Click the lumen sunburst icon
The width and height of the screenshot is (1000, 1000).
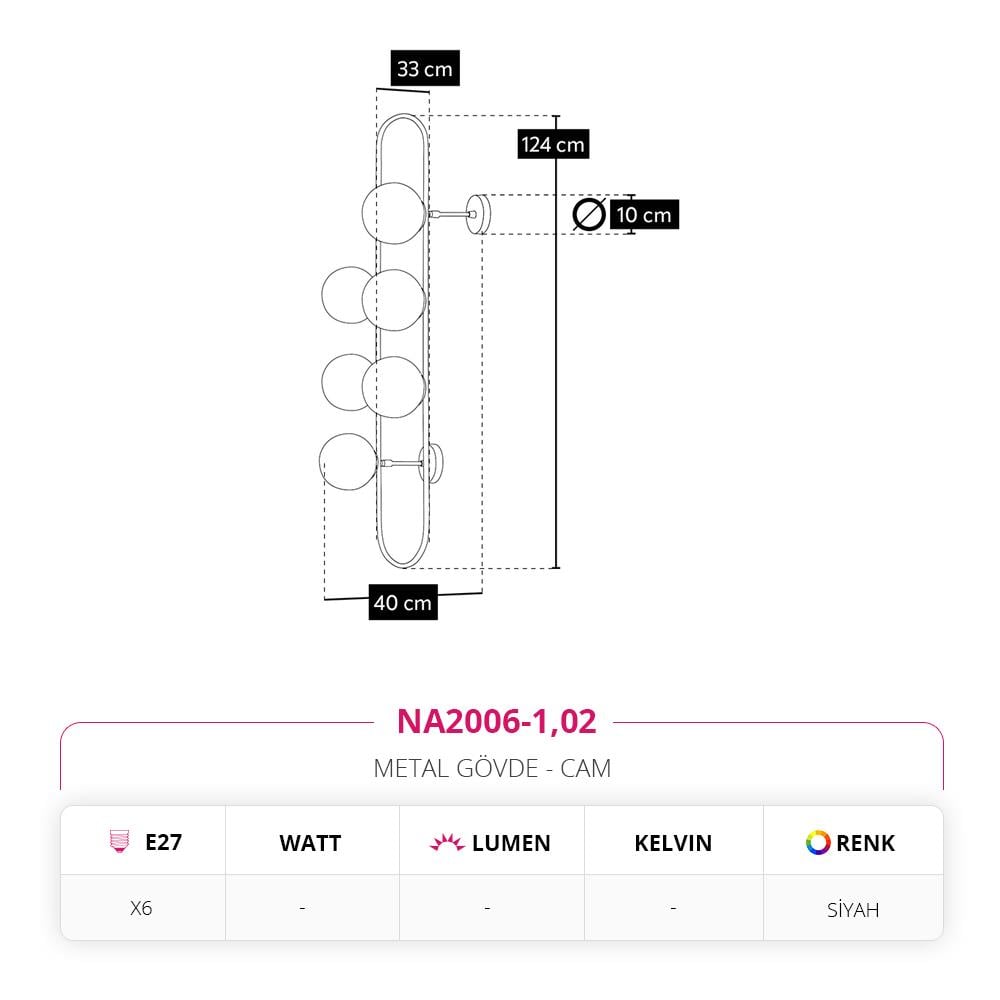446,842
